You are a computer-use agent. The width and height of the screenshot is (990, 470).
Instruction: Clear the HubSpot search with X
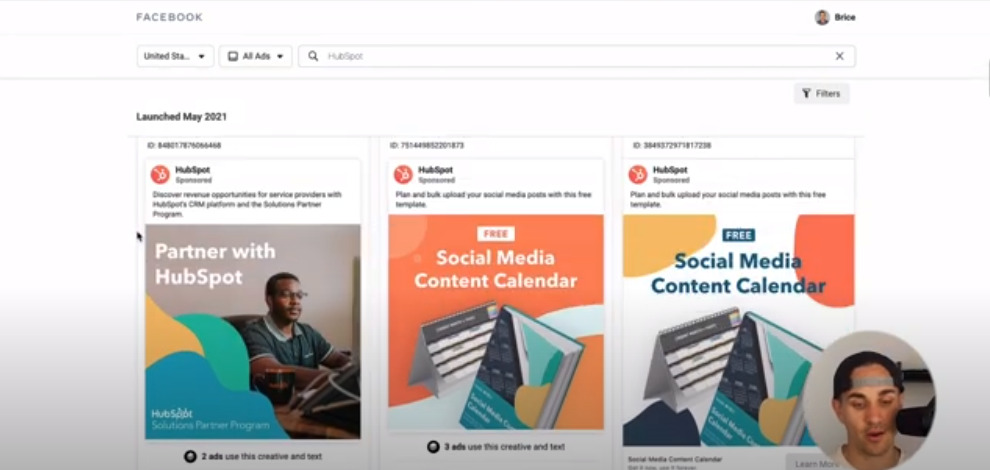click(x=839, y=56)
